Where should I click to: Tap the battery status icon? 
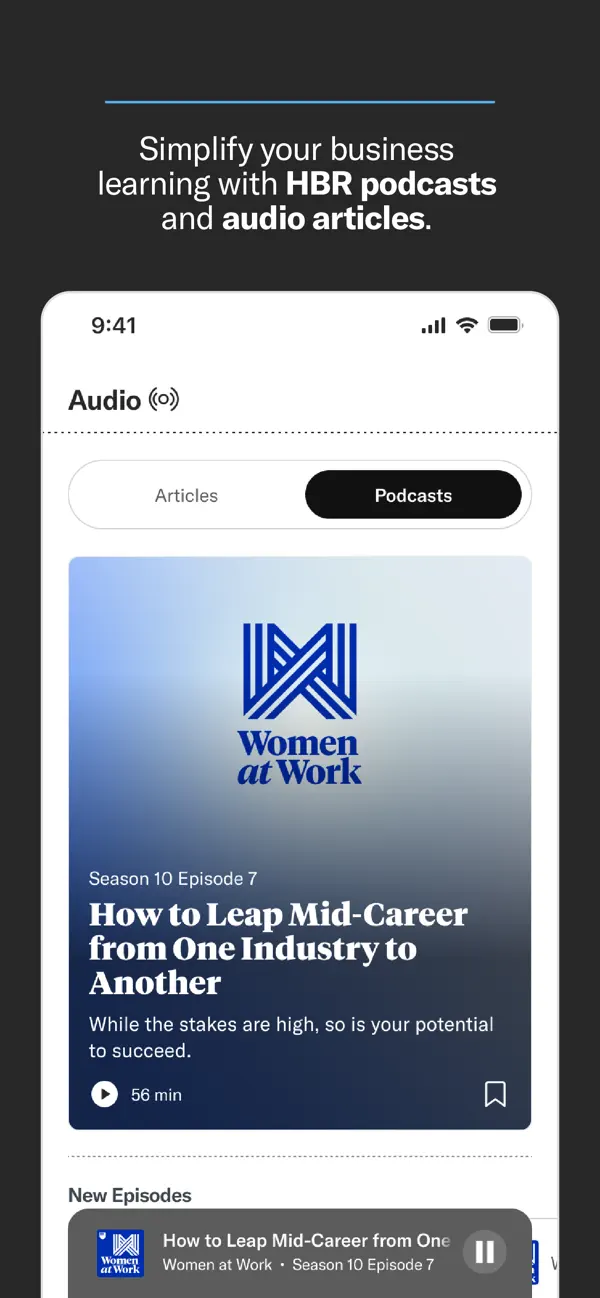[x=505, y=325]
